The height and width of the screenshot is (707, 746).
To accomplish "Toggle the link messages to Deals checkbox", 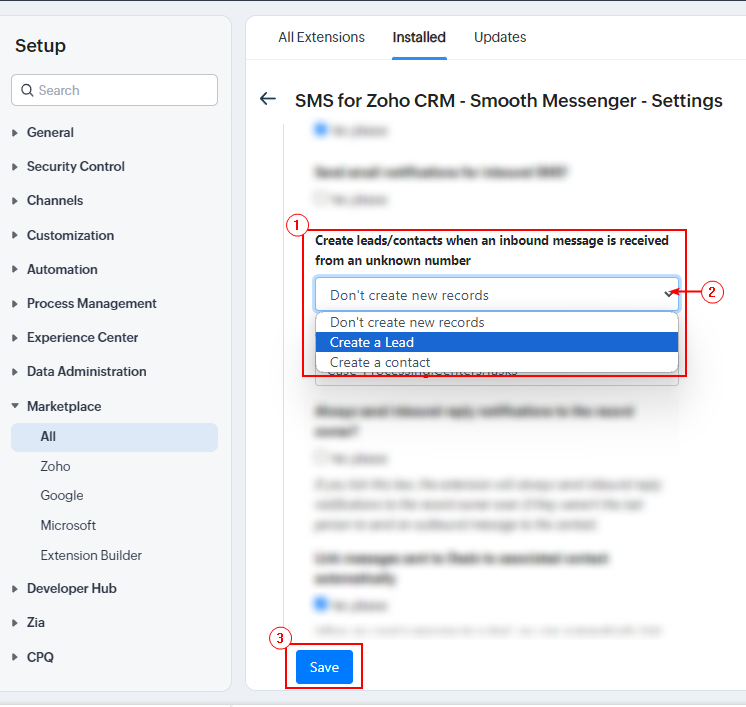I will pyautogui.click(x=321, y=604).
